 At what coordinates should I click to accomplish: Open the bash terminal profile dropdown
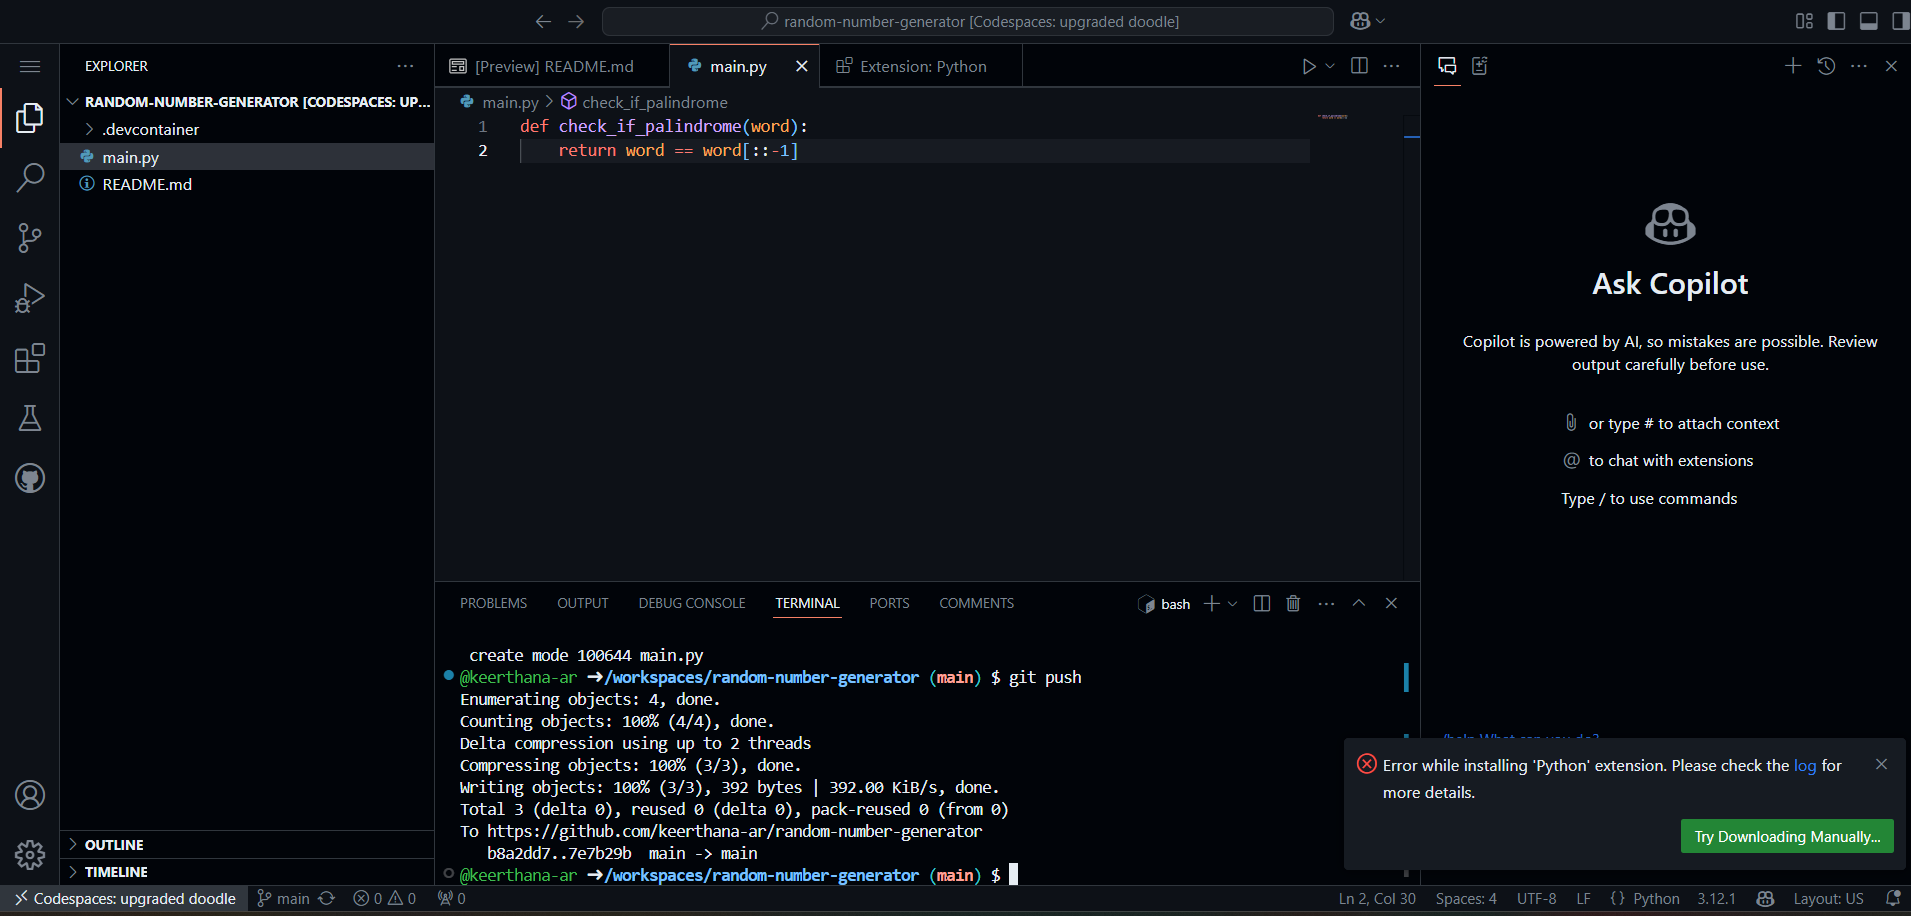point(1233,604)
